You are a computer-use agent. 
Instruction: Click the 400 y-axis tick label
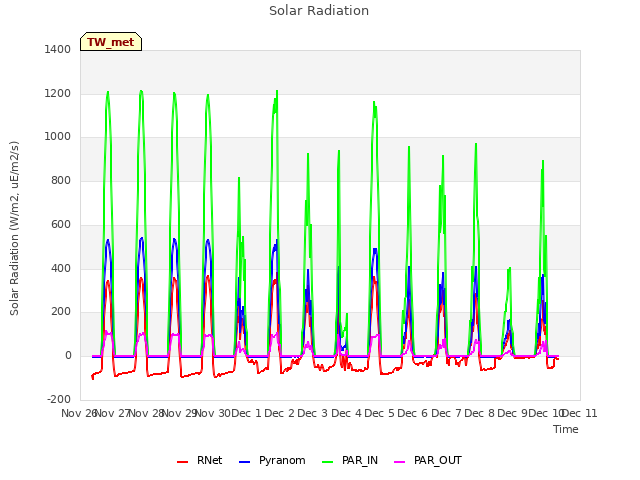(x=61, y=269)
